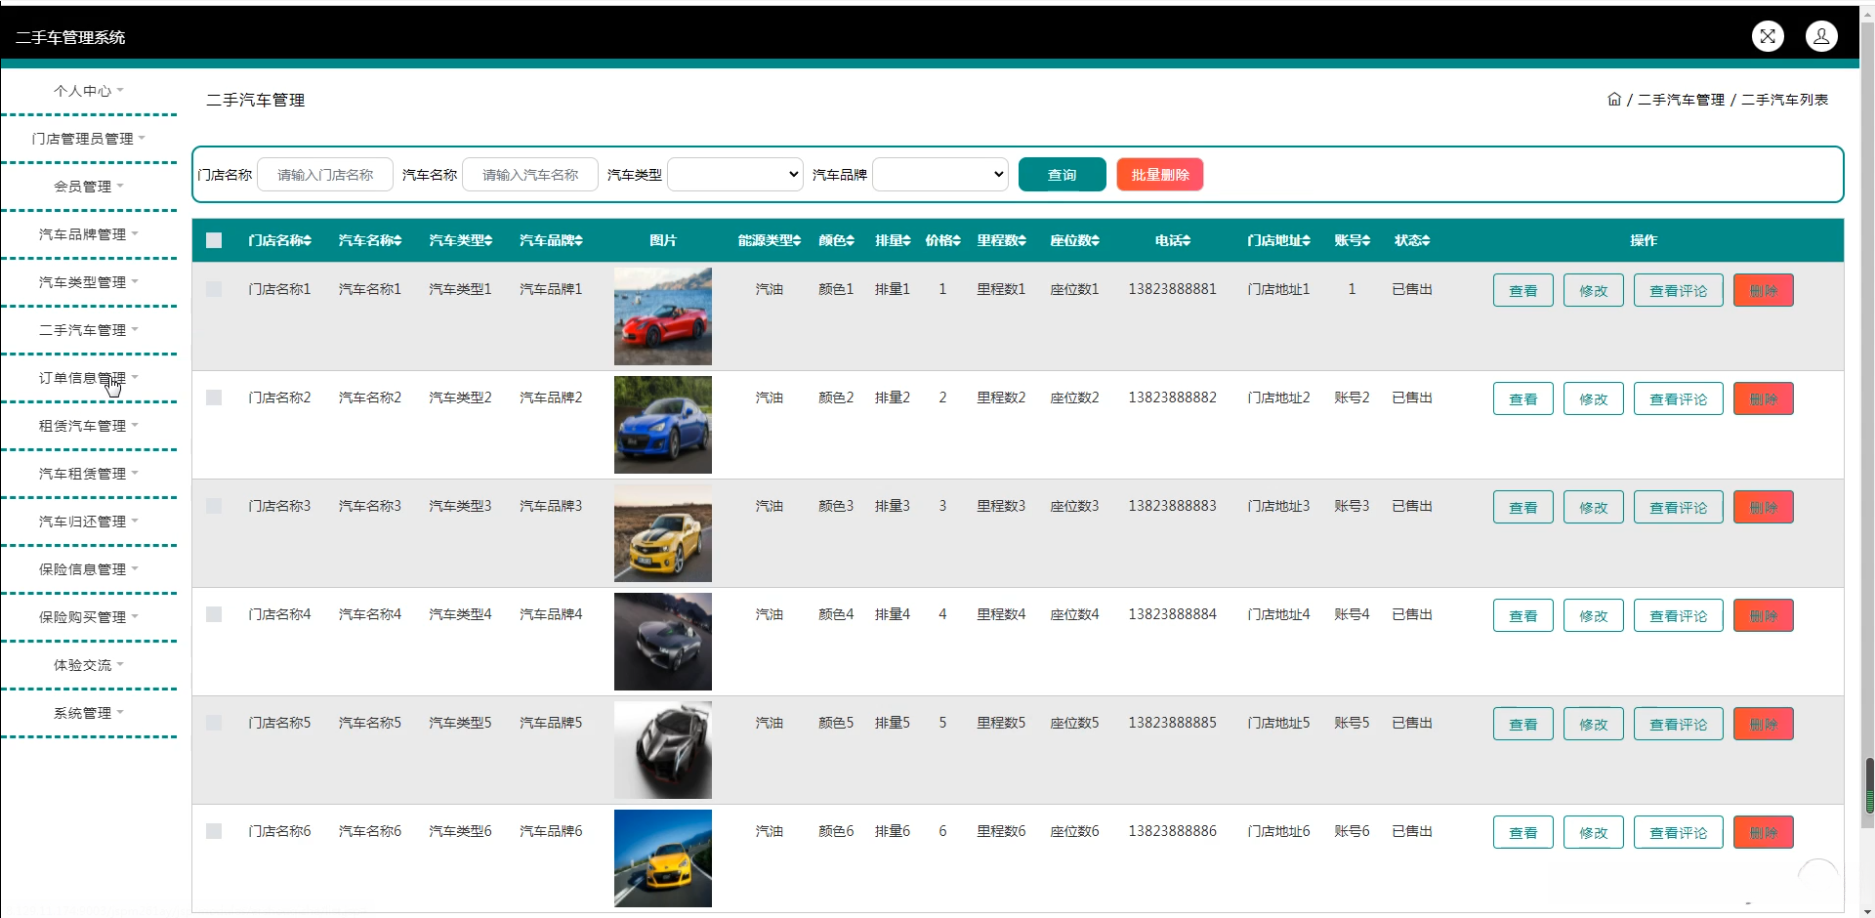This screenshot has width=1875, height=918.
Task: Sort by 汽车品牌 column header icon
Action: [x=579, y=241]
